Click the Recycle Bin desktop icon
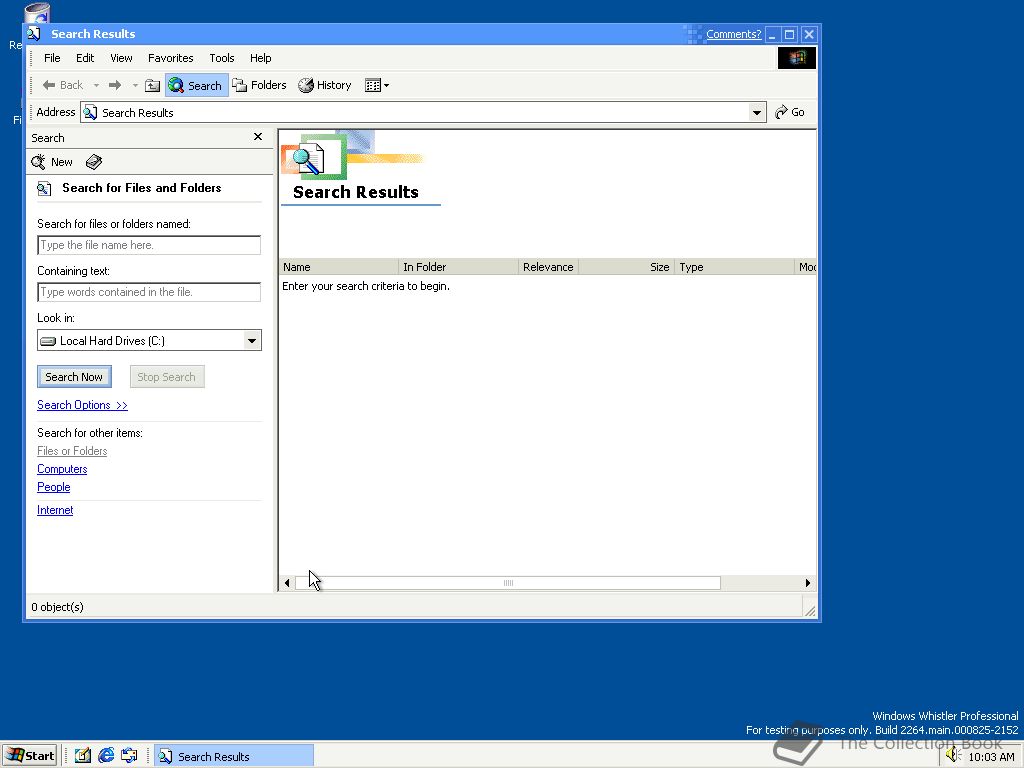The width and height of the screenshot is (1024, 768). [x=36, y=13]
